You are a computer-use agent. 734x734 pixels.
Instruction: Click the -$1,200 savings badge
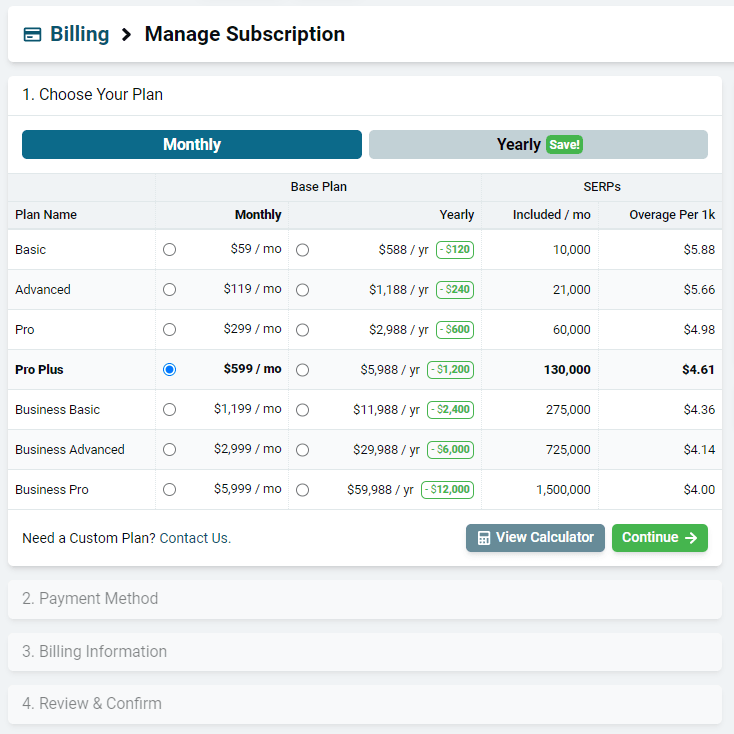(450, 370)
